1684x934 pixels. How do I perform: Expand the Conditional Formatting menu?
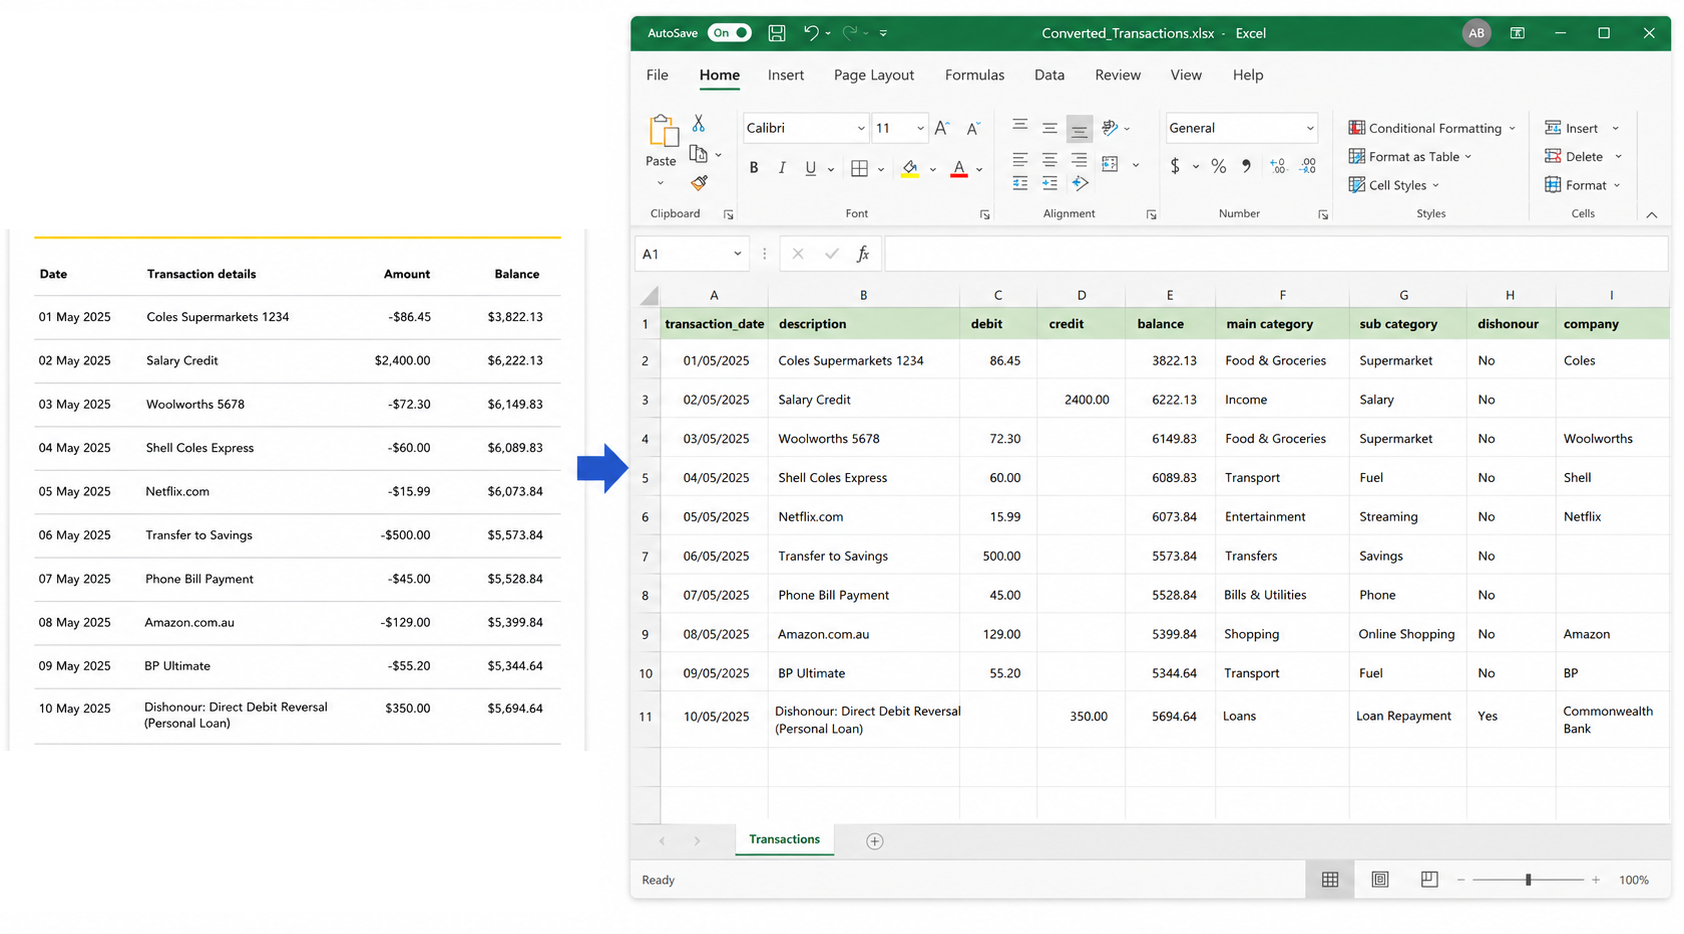(1433, 128)
